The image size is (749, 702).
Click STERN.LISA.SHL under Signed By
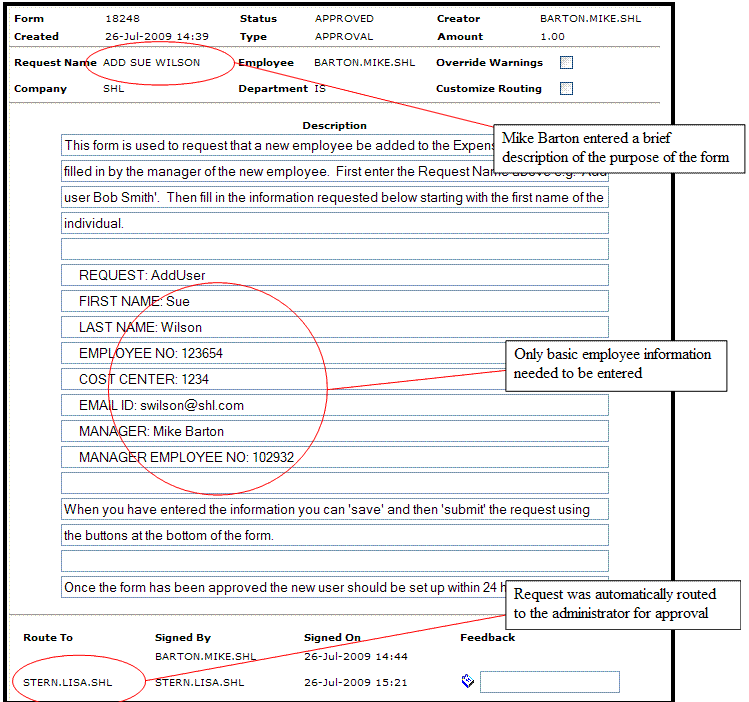[199, 682]
